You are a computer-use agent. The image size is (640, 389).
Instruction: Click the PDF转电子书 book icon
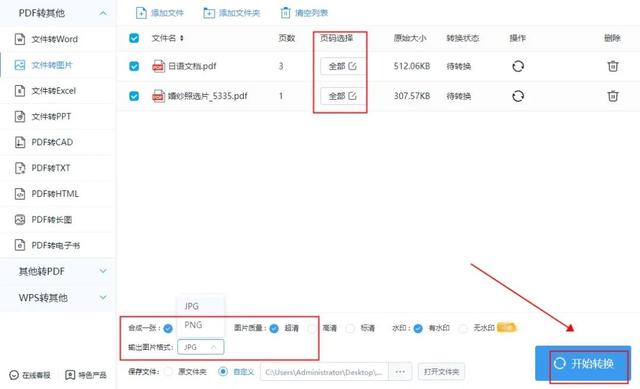(x=20, y=245)
